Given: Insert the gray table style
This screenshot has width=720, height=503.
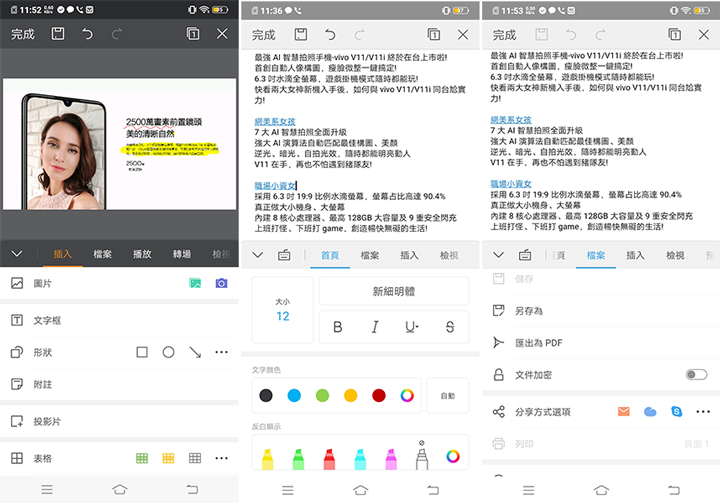Looking at the screenshot, I should pyautogui.click(x=195, y=458).
